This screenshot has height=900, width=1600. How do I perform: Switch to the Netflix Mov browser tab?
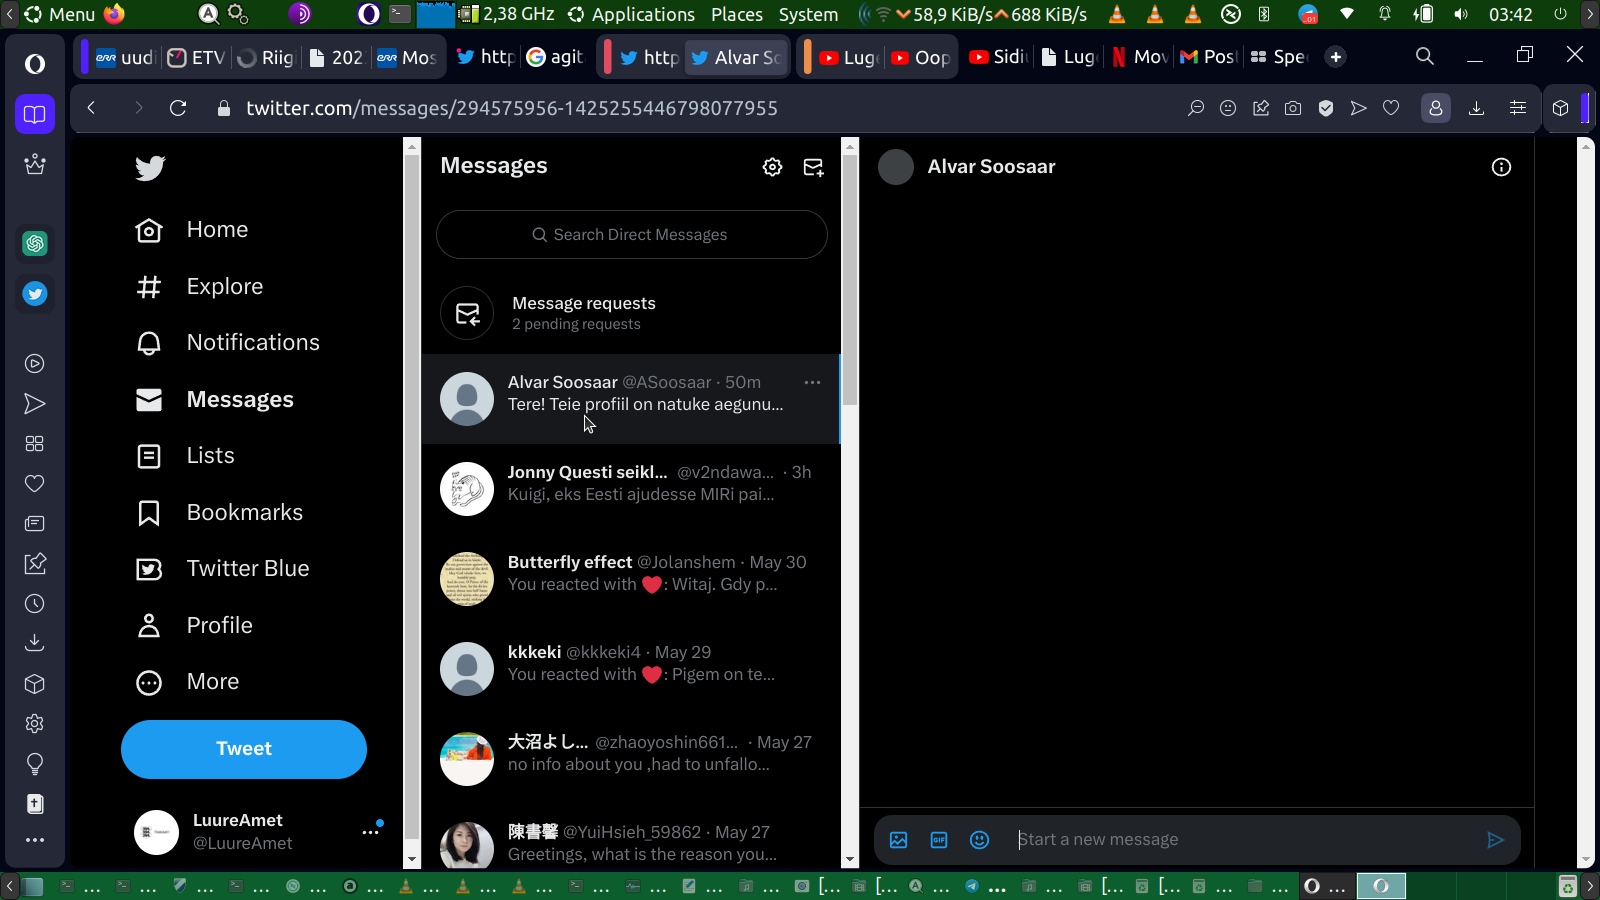pyautogui.click(x=1140, y=57)
